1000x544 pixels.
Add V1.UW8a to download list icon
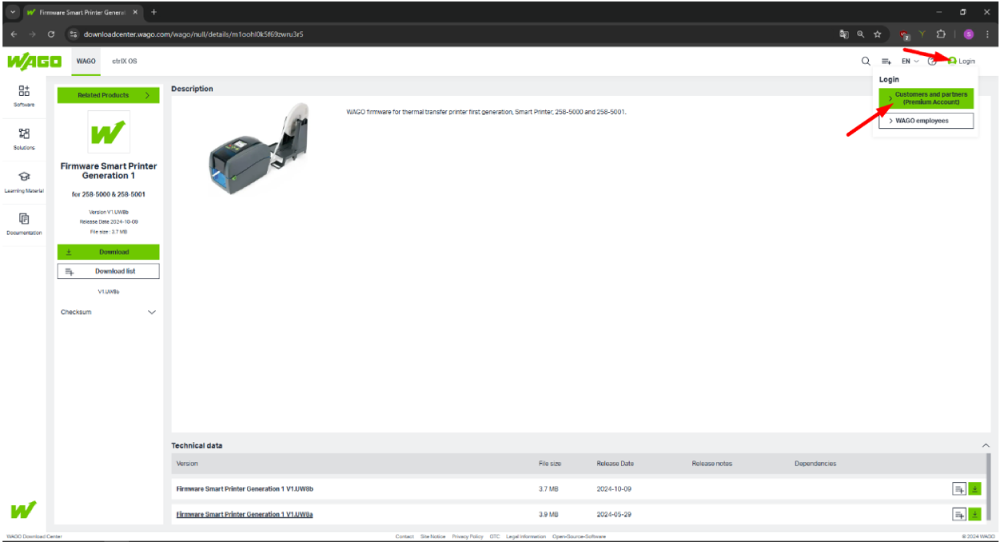point(959,514)
